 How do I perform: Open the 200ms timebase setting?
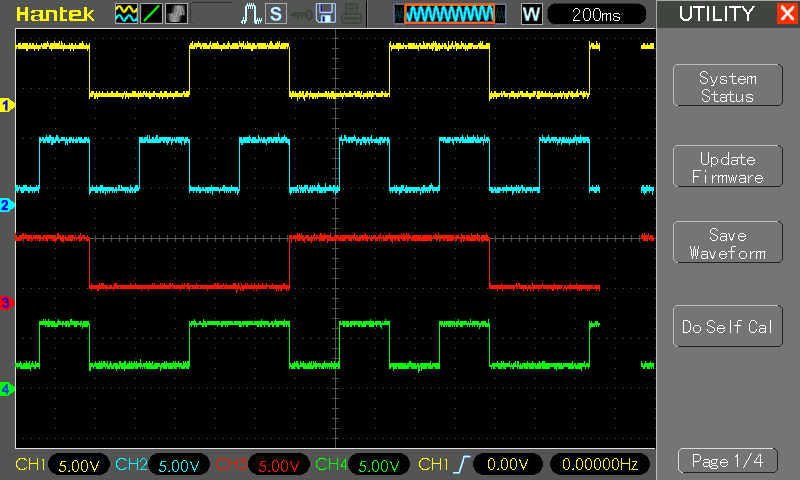pos(597,14)
